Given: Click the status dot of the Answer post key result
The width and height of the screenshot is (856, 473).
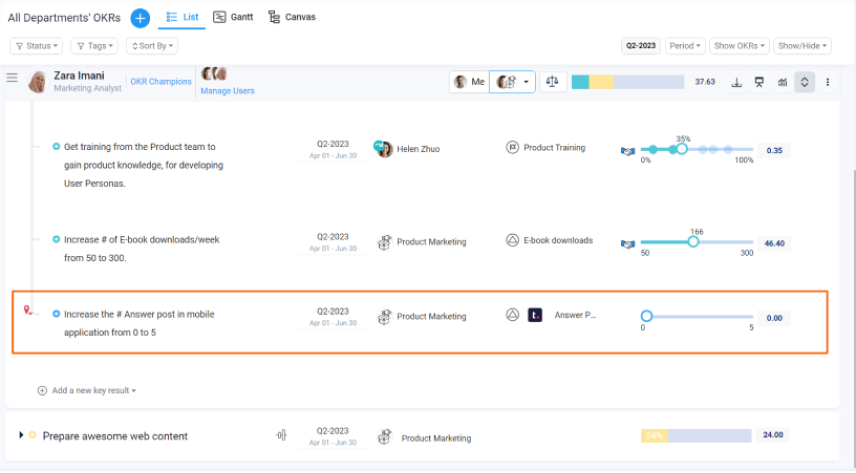Looking at the screenshot, I should tap(56, 314).
